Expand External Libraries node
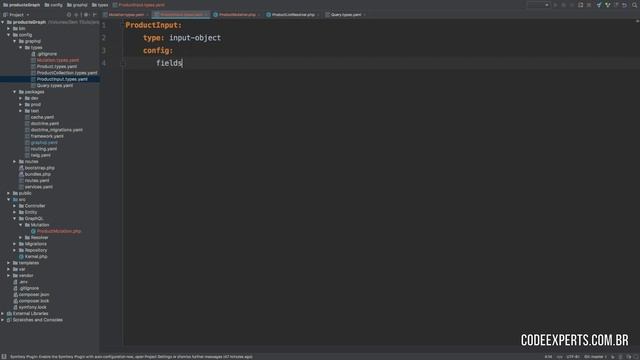640x360 pixels. 3,313
